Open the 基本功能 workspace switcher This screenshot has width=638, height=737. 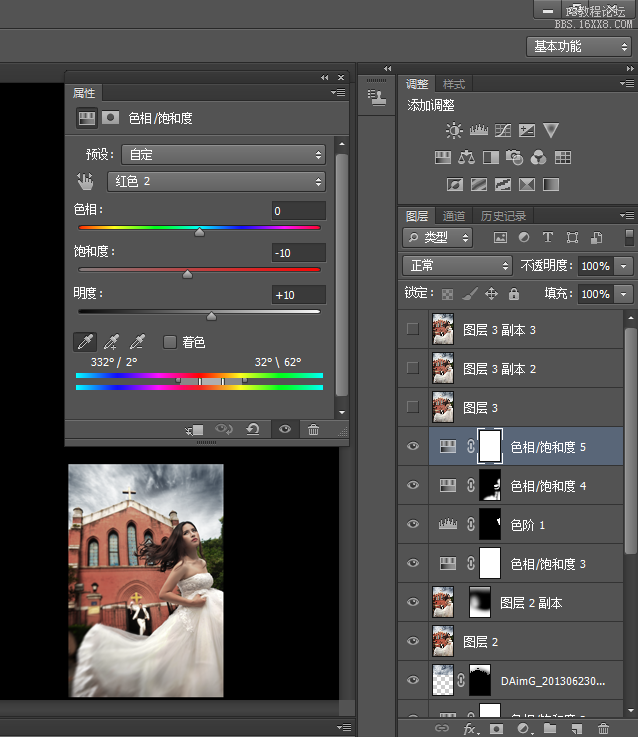[x=579, y=46]
